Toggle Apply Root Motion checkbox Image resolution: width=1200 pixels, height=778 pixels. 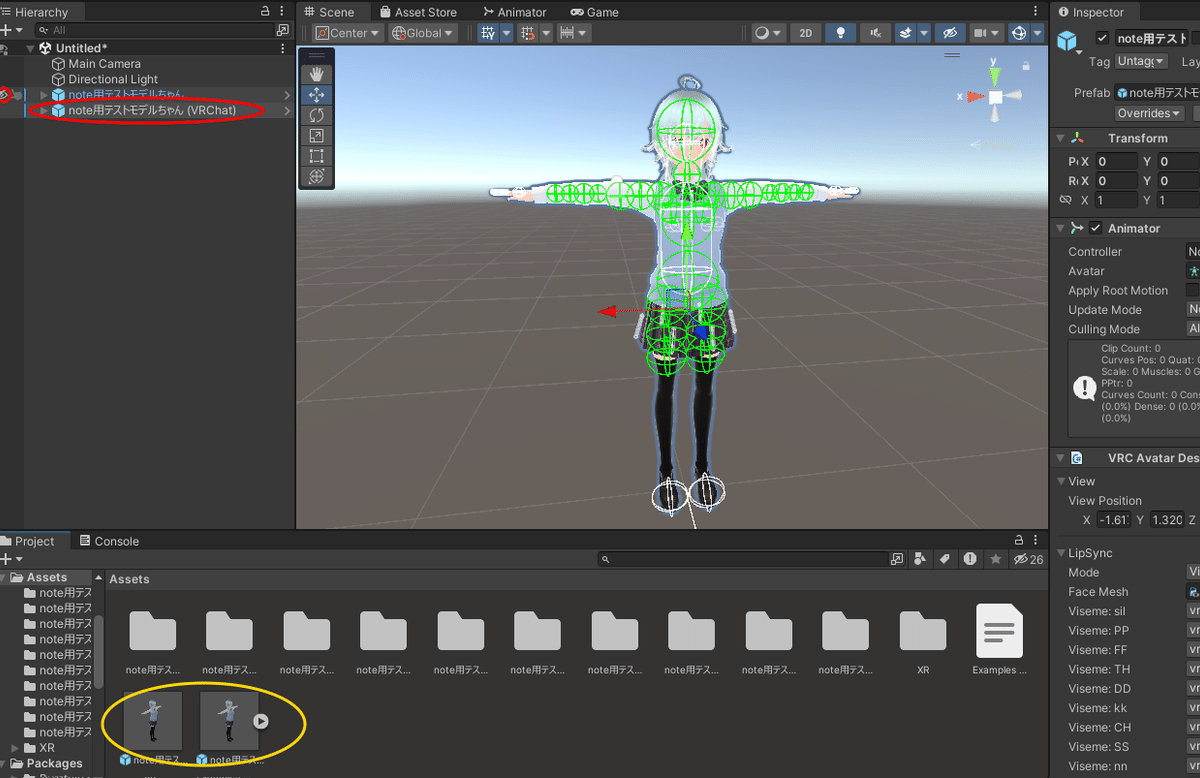pyautogui.click(x=1192, y=290)
